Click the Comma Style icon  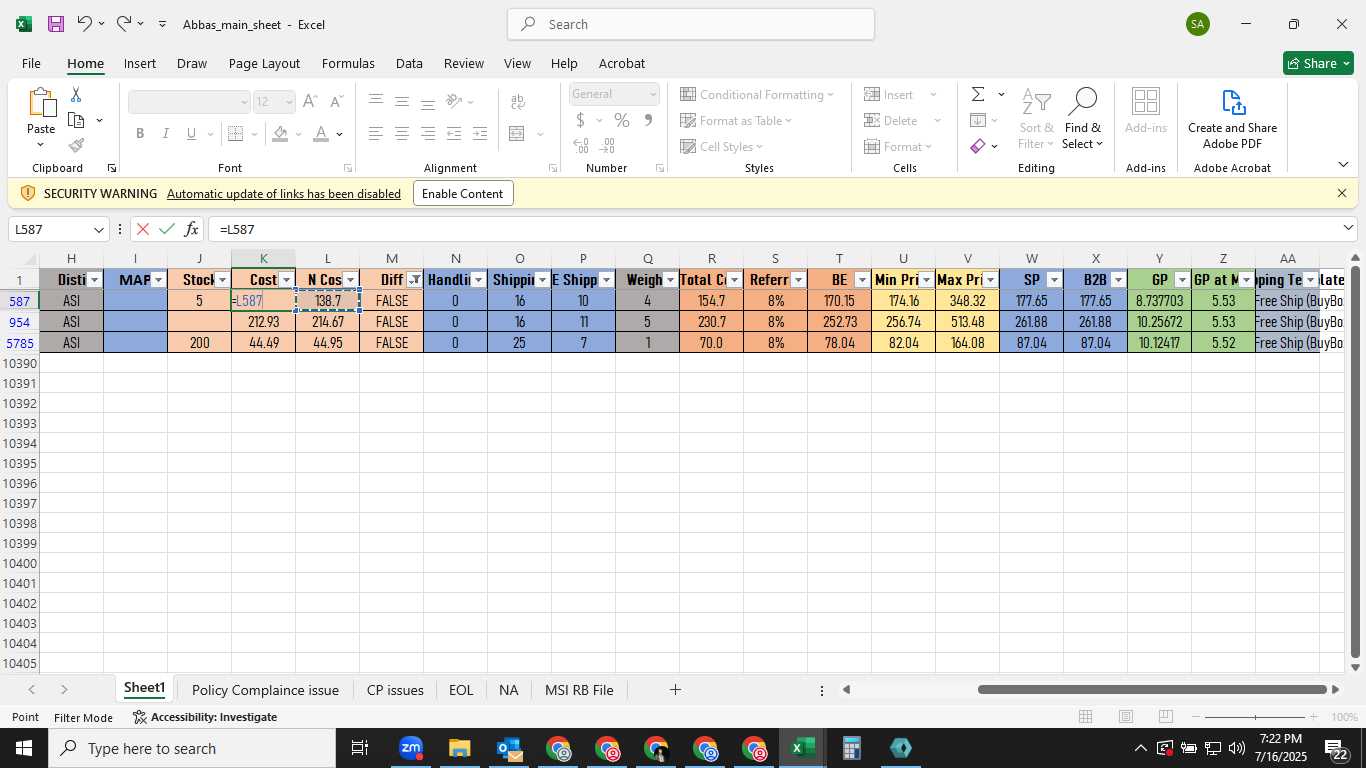coord(648,120)
